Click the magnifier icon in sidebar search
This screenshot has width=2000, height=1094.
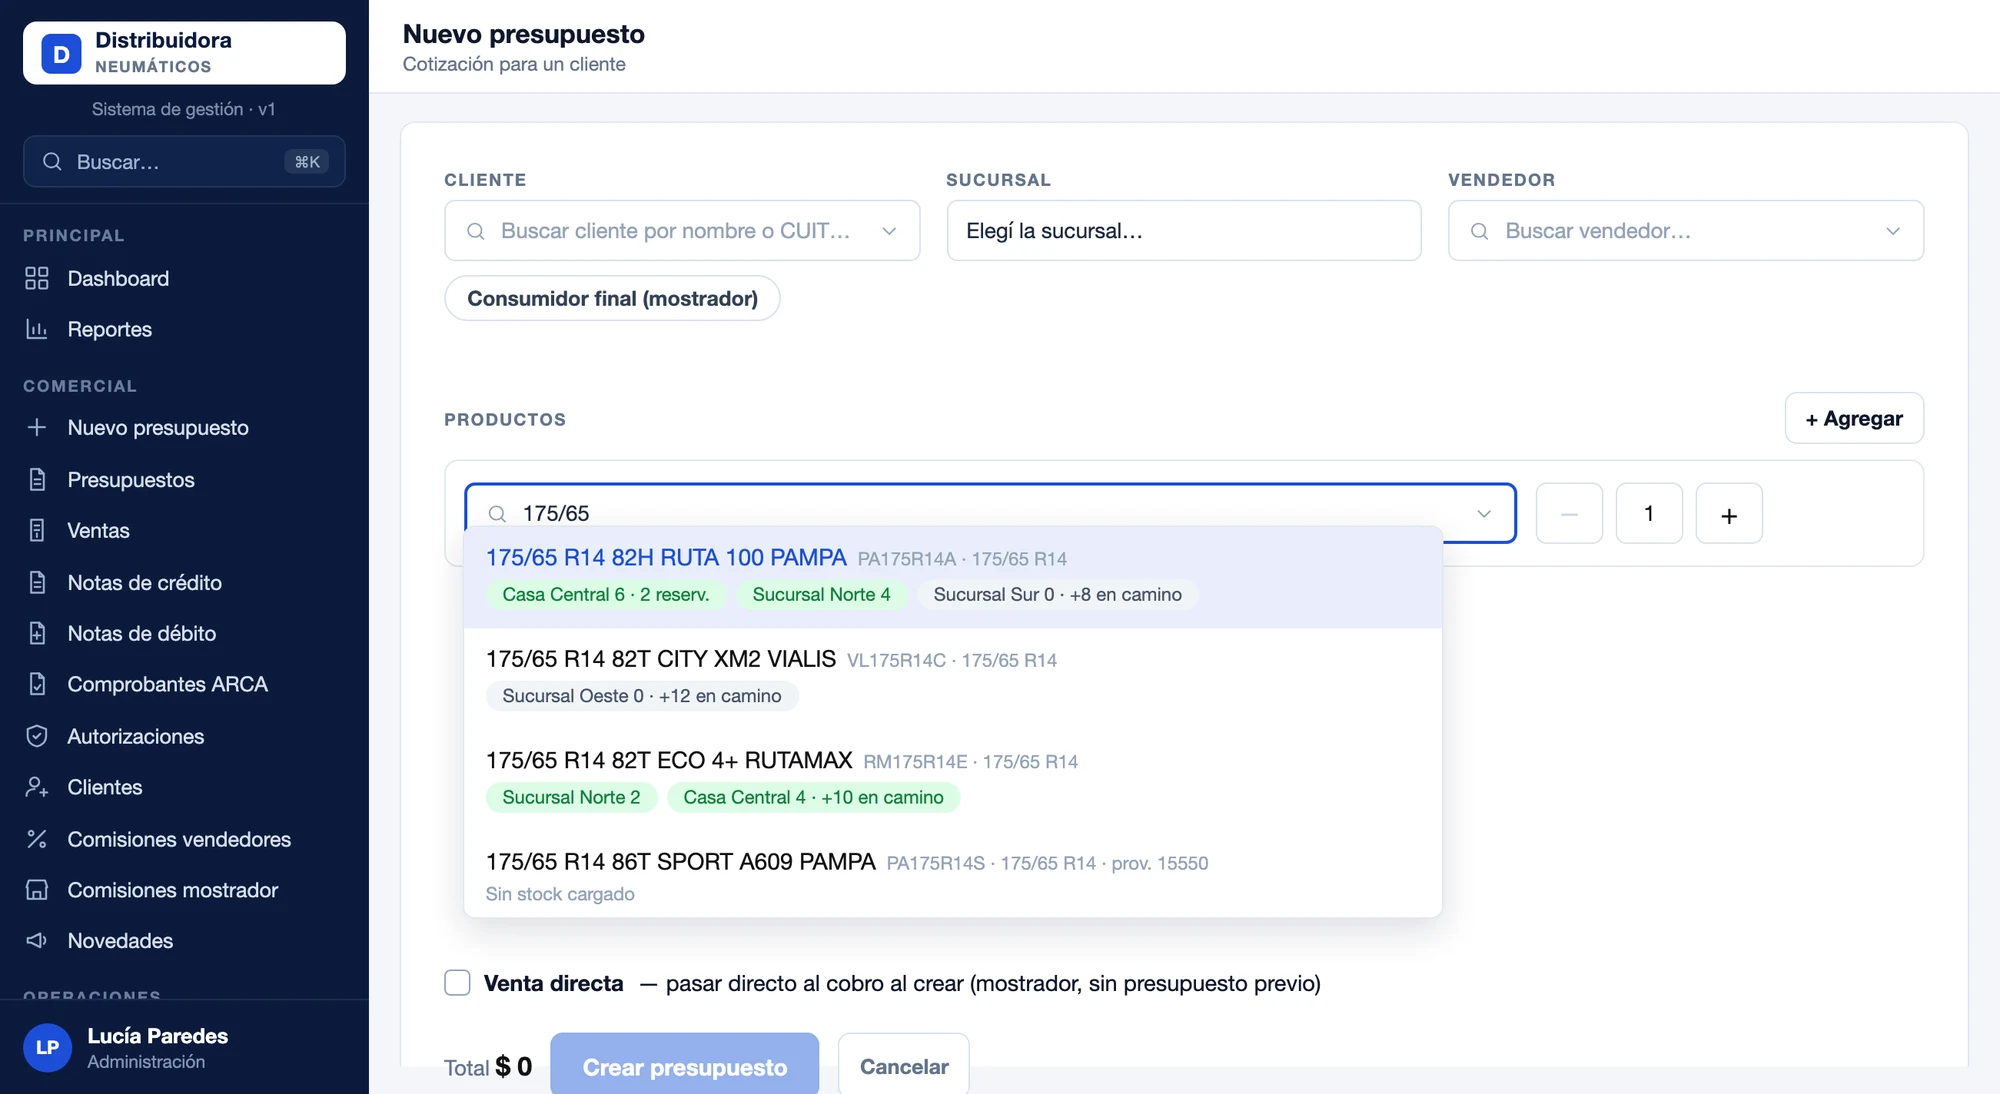pyautogui.click(x=52, y=162)
